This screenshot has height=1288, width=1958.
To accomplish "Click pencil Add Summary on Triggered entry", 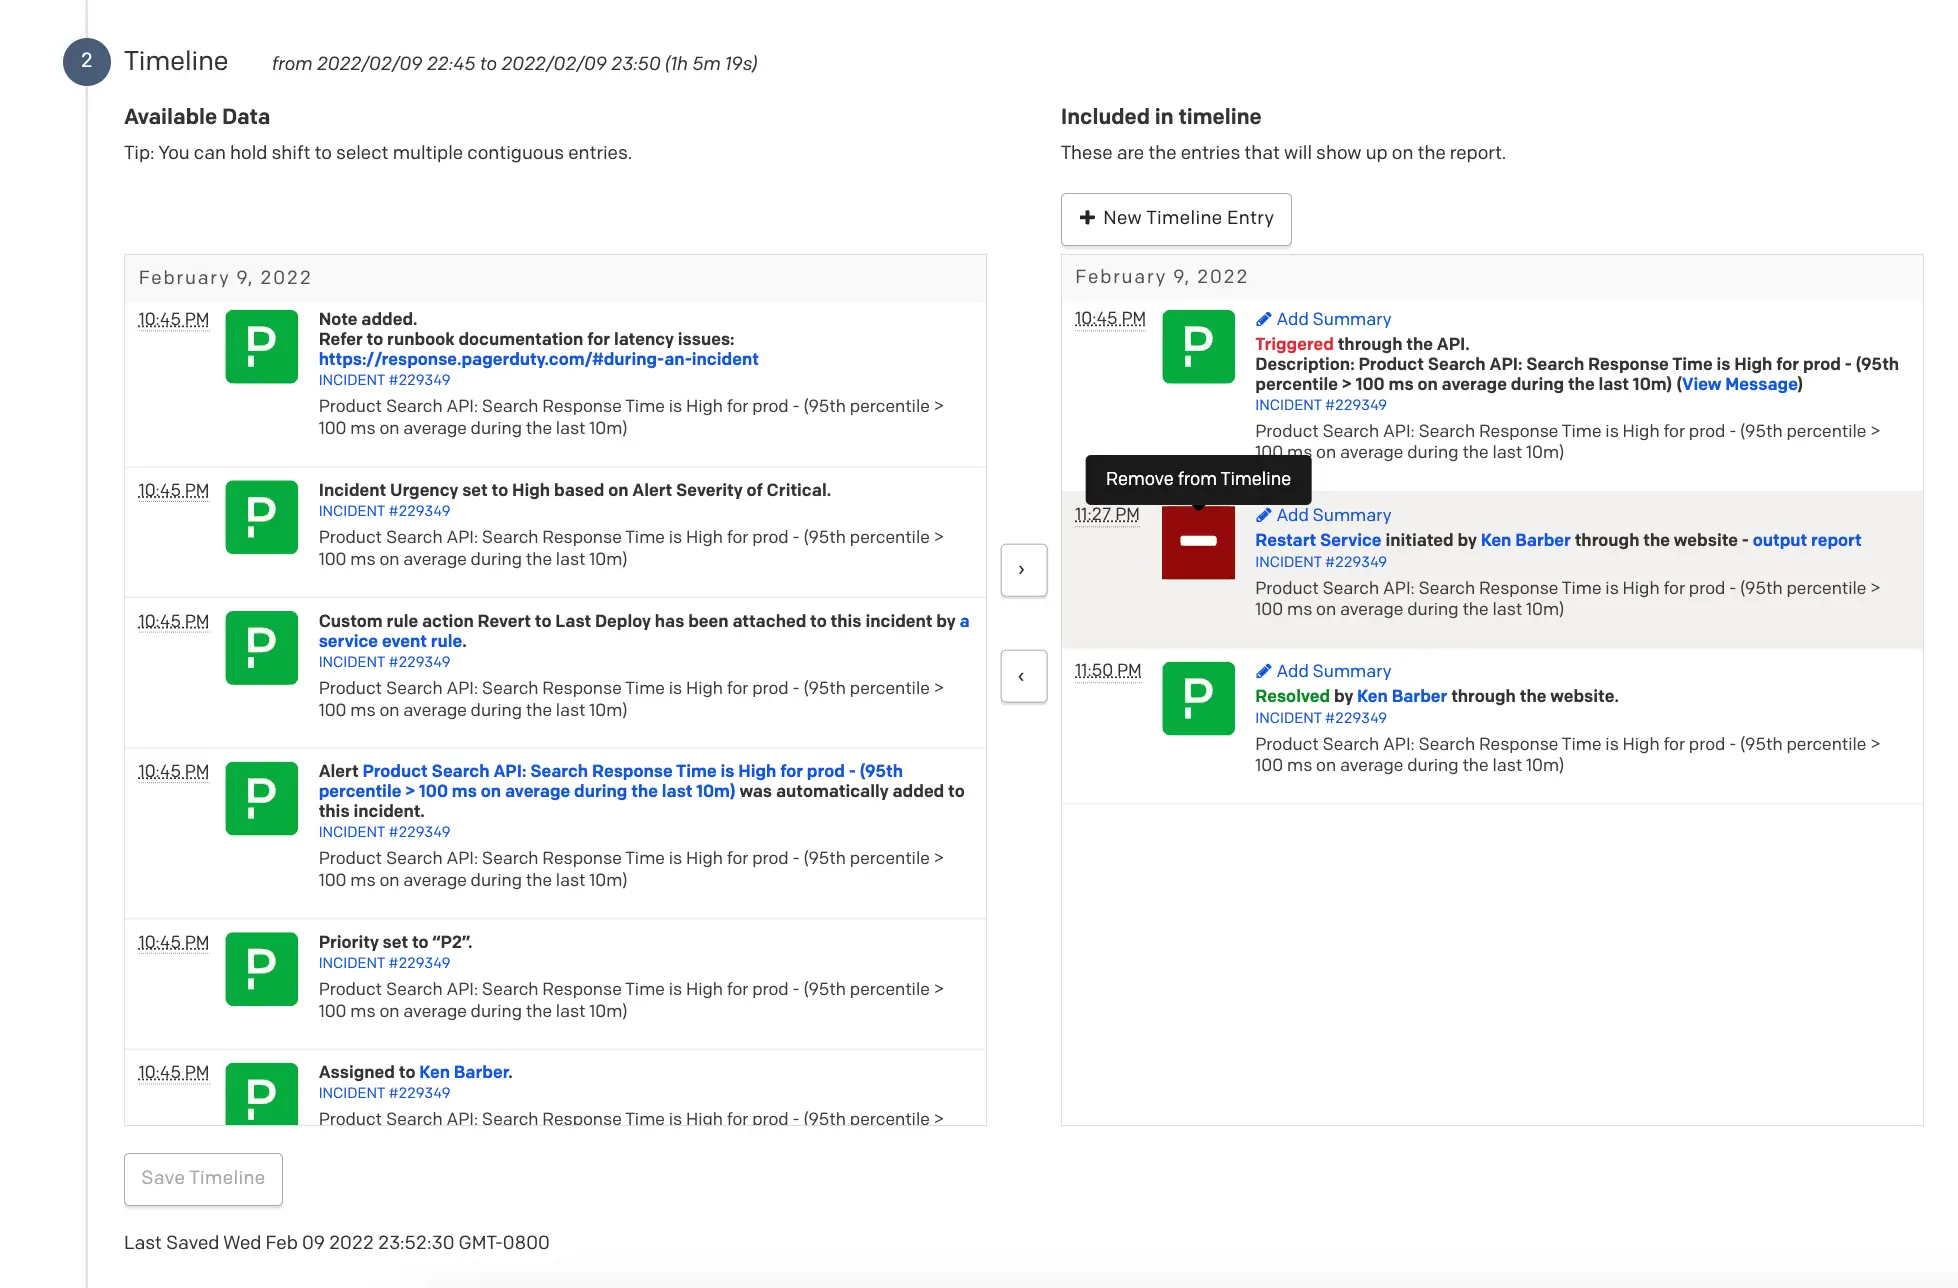I will (x=1323, y=319).
